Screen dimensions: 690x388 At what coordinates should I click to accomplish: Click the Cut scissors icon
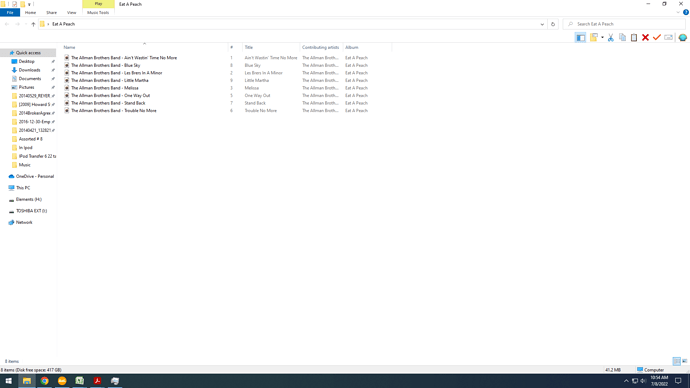click(x=611, y=38)
